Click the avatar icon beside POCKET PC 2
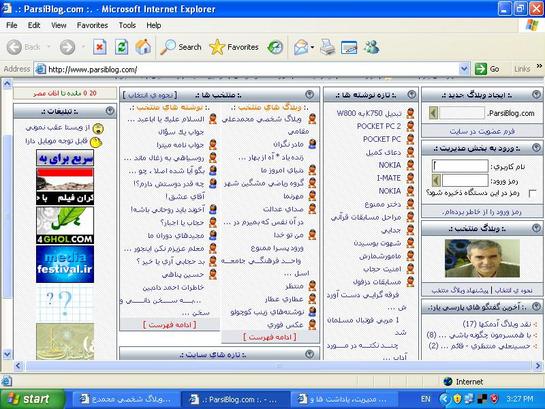Viewport: 545px width, 409px height. pyautogui.click(x=410, y=126)
